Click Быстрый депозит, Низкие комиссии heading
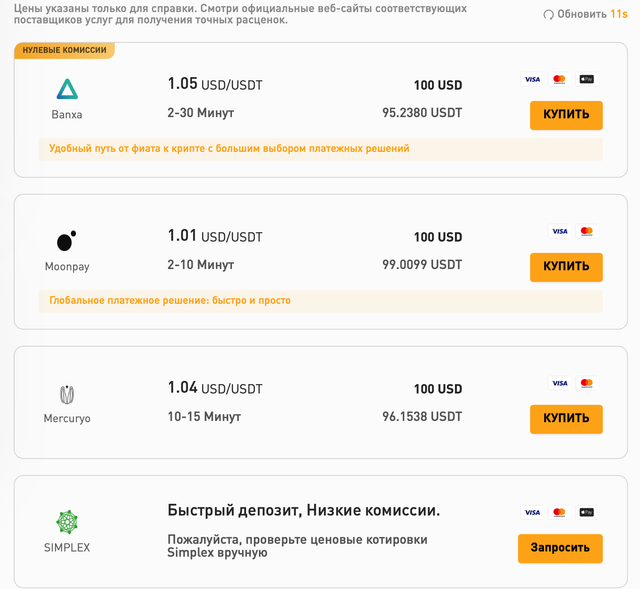This screenshot has height=589, width=640. [x=304, y=510]
